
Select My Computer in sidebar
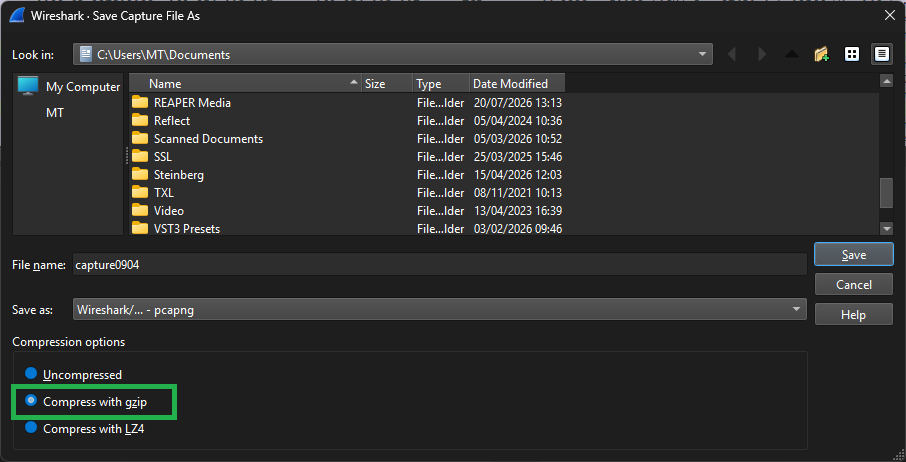point(69,87)
